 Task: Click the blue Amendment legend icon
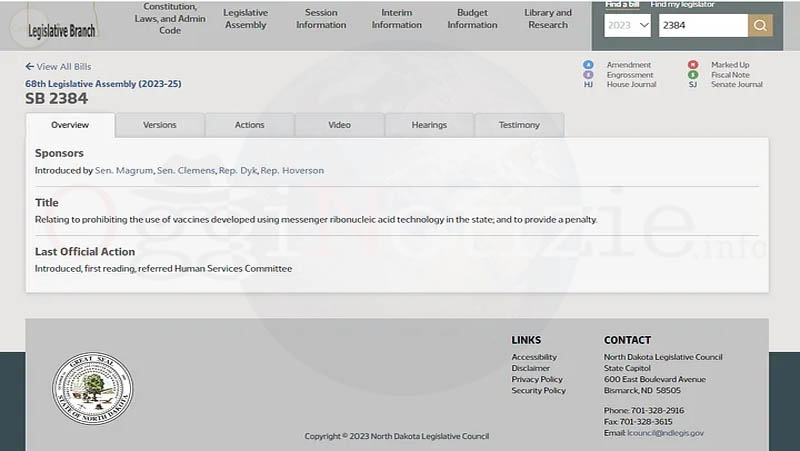point(588,65)
